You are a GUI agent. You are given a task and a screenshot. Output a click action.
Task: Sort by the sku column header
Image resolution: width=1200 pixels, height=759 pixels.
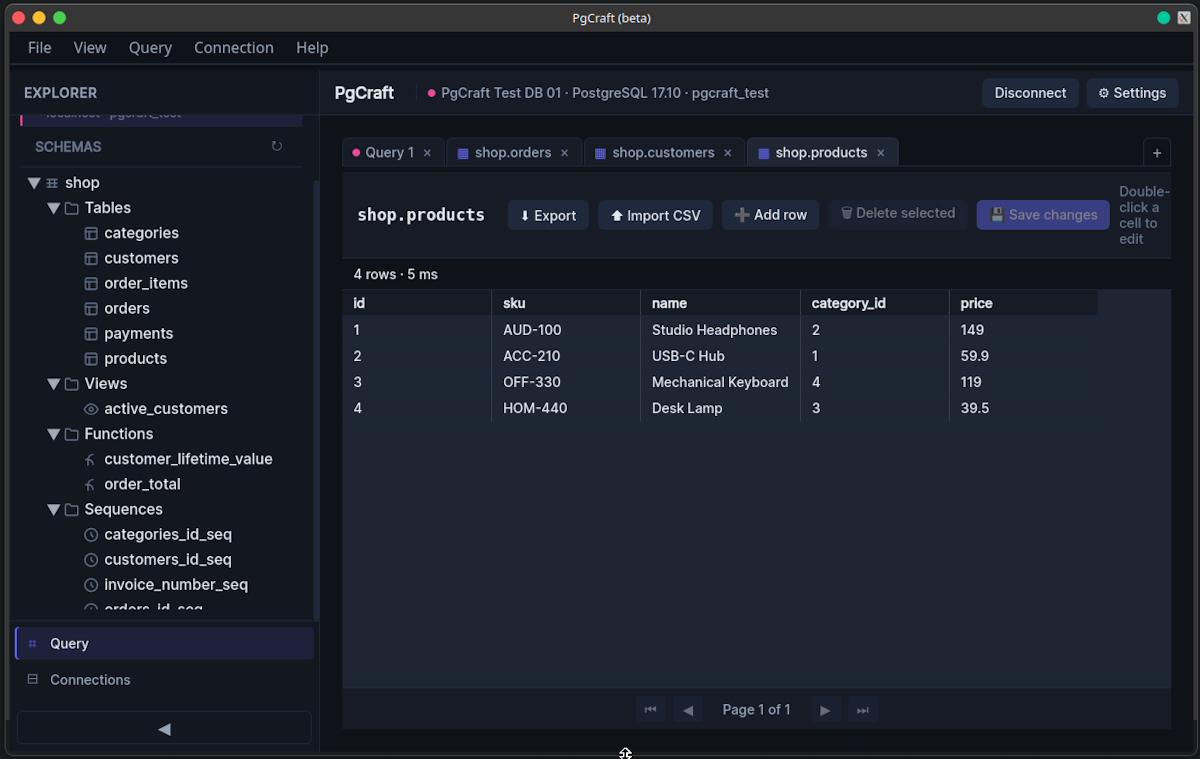click(x=566, y=303)
